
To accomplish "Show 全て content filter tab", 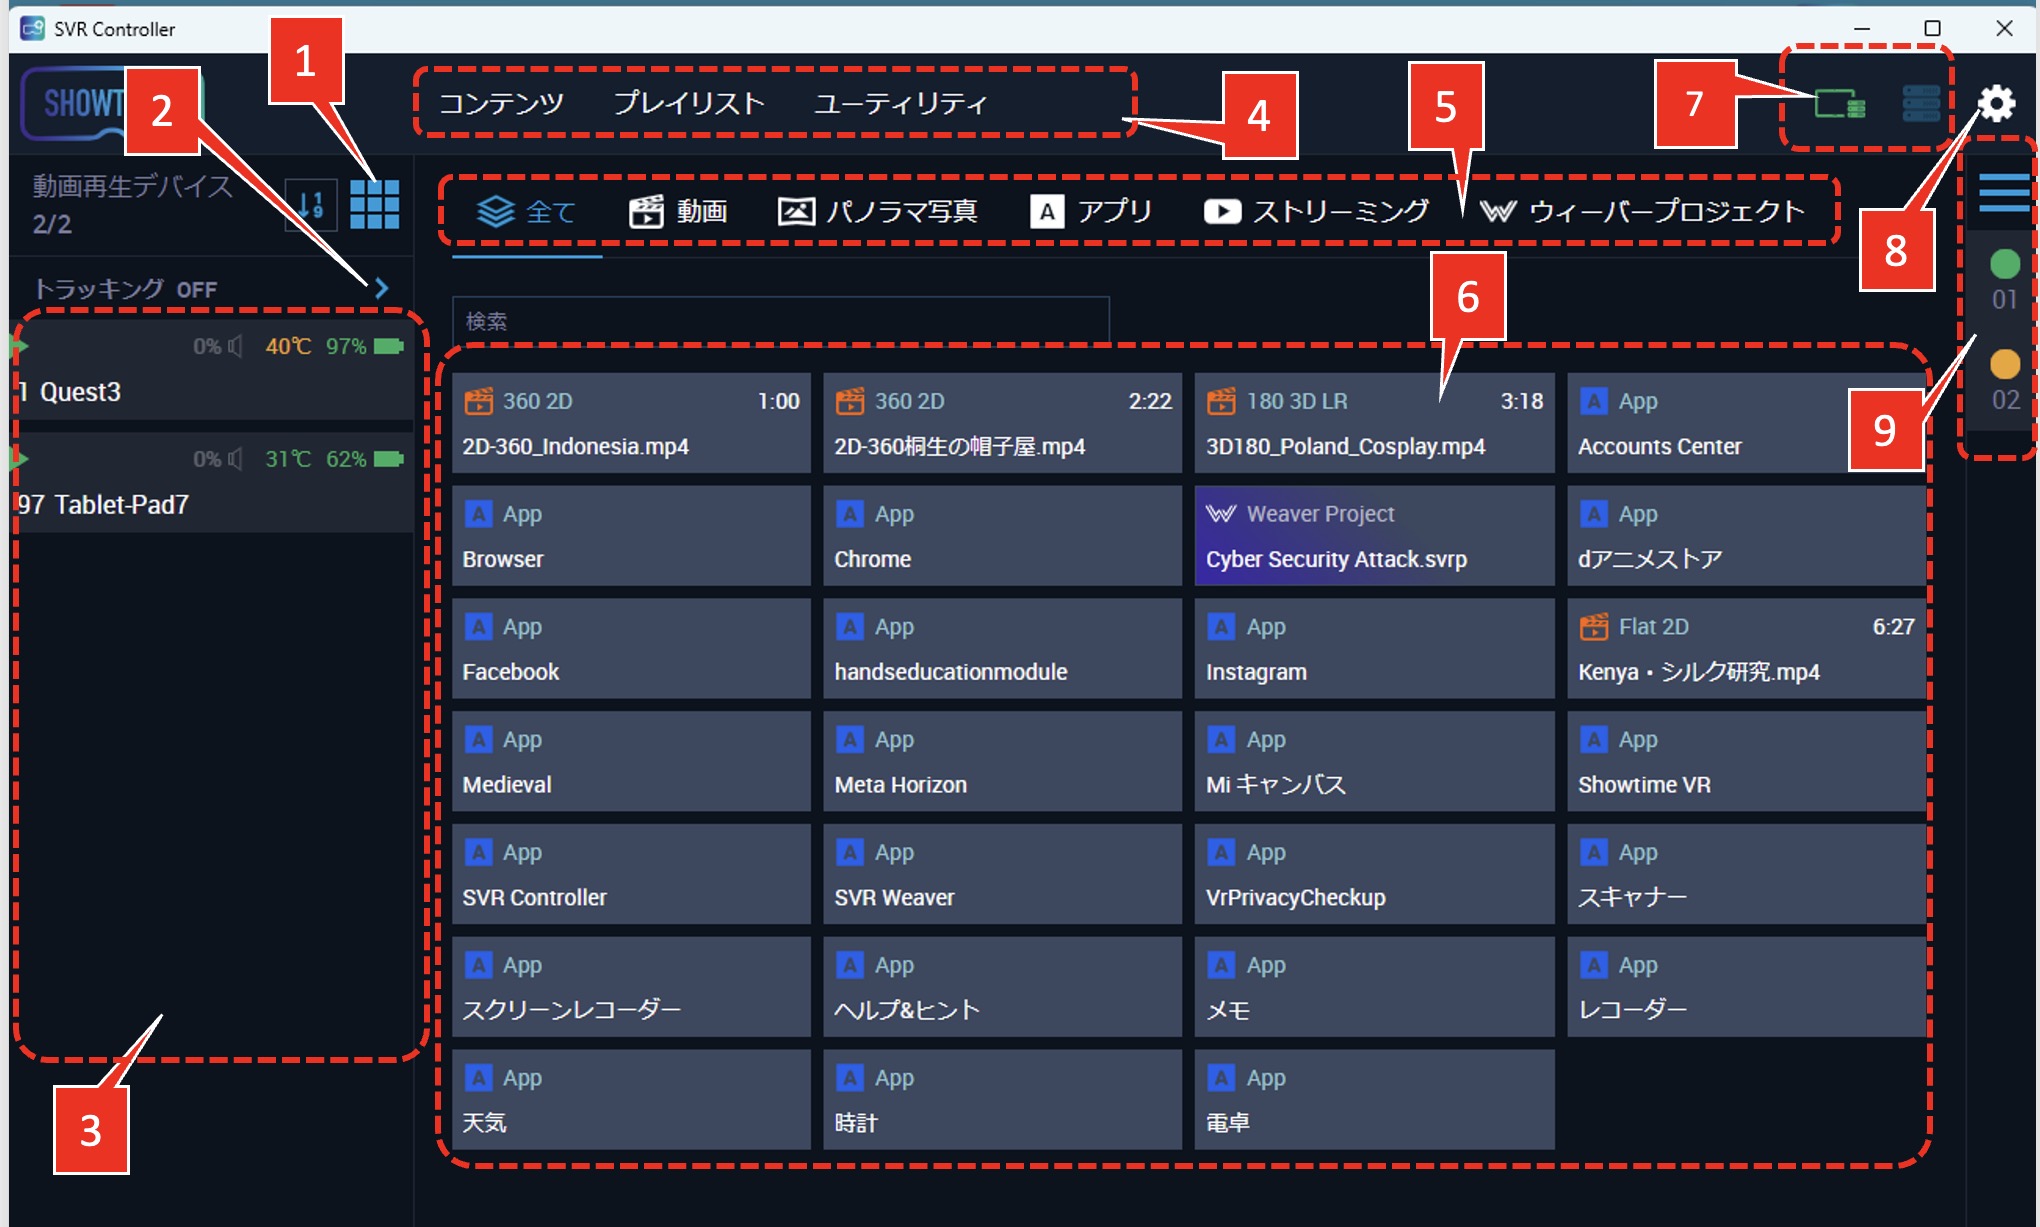I will [526, 211].
